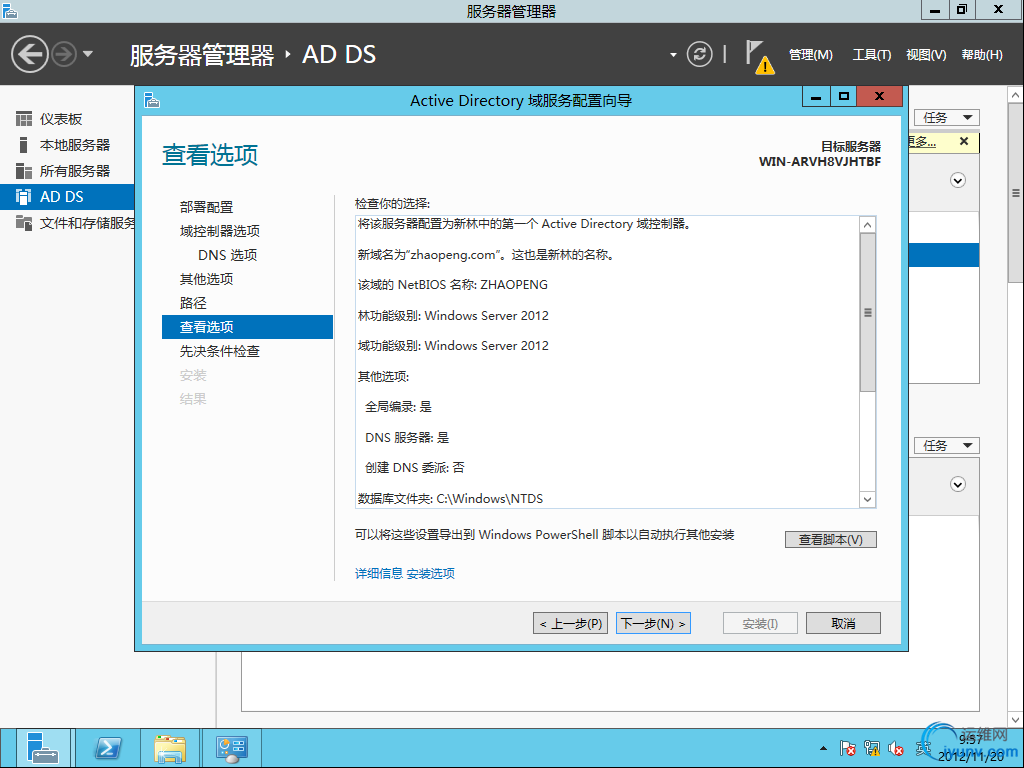The height and width of the screenshot is (768, 1024).
Task: Go to the 部署配置 wizard step
Action: click(206, 207)
